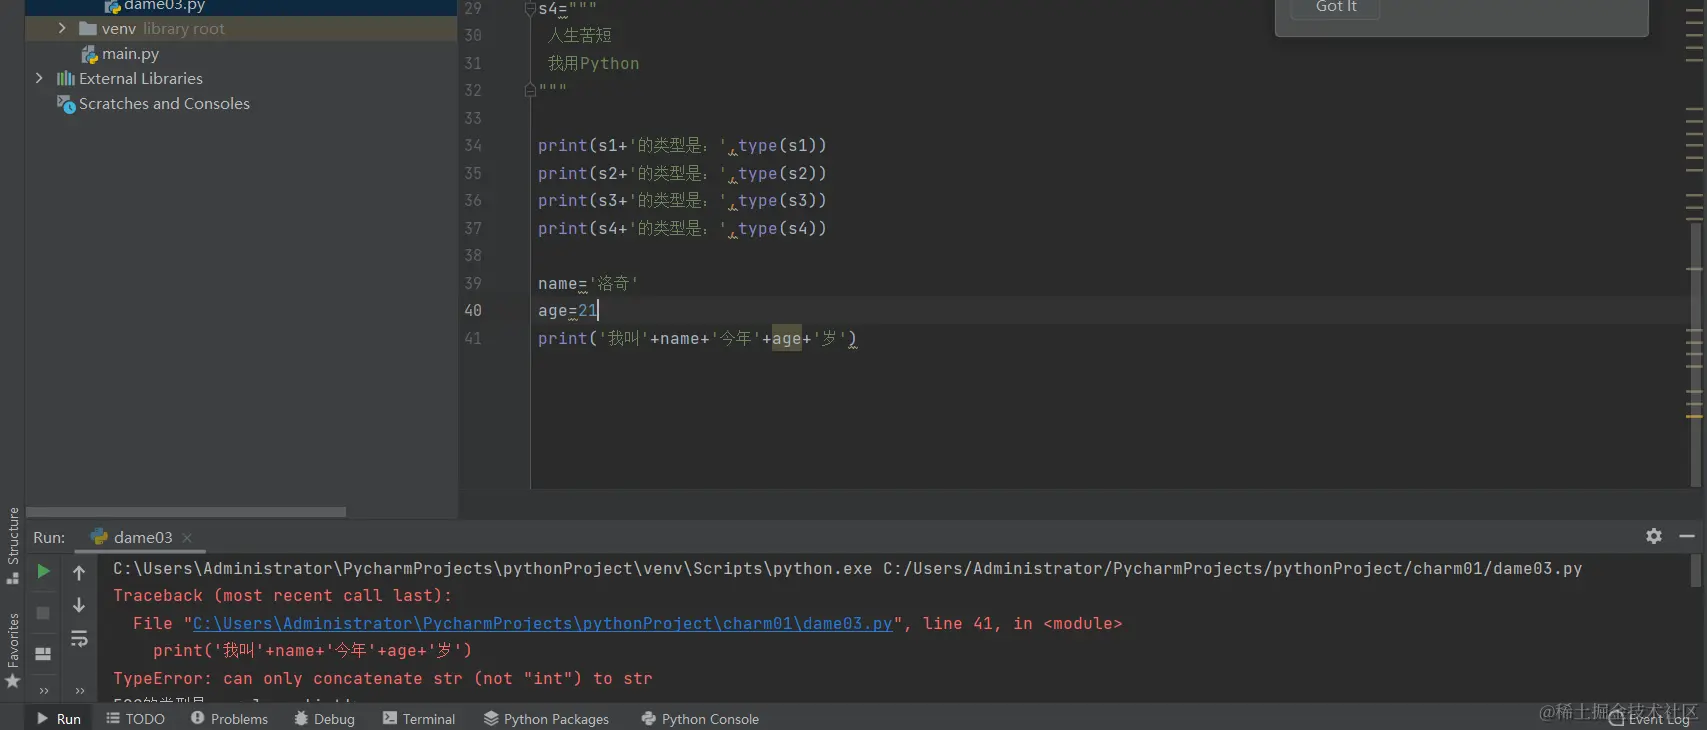
Task: Click the 人生苦短 text on line 30
Action: [x=580, y=35]
